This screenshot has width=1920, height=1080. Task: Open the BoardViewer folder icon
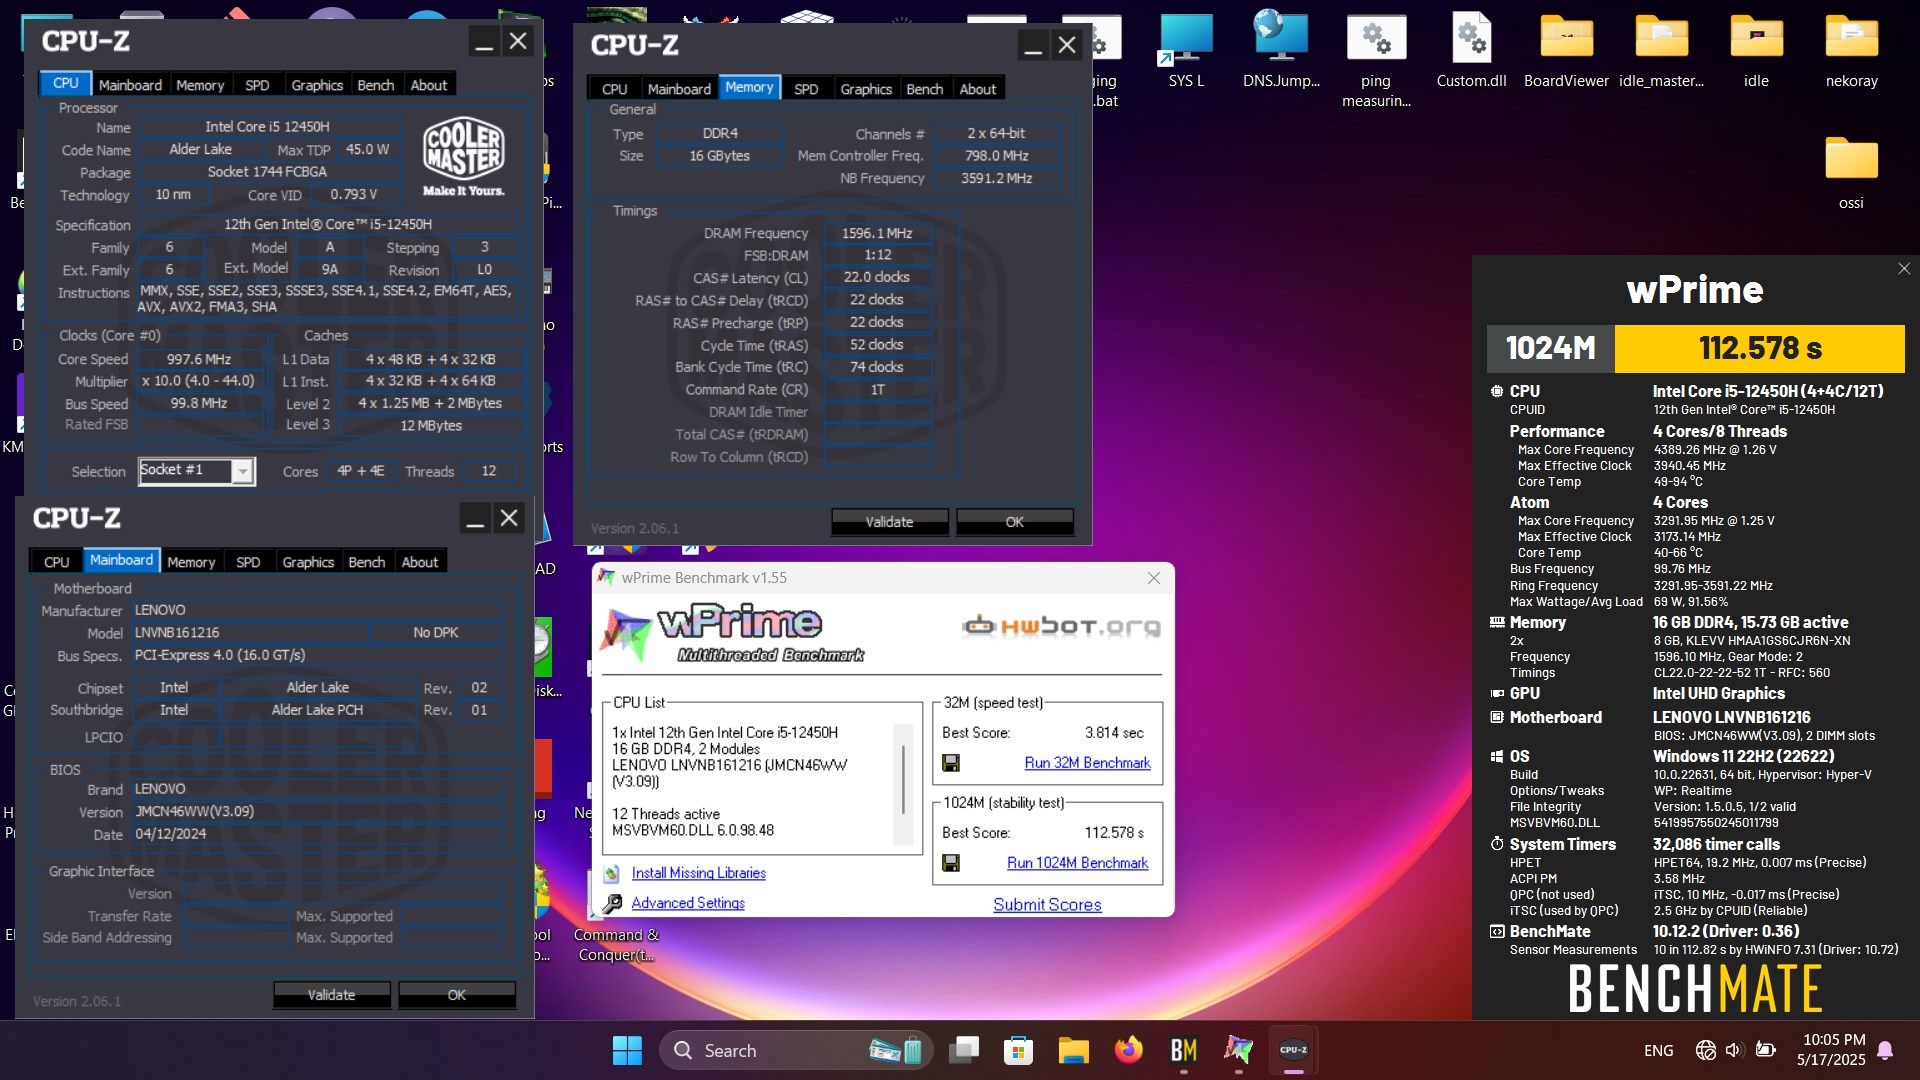(1566, 50)
